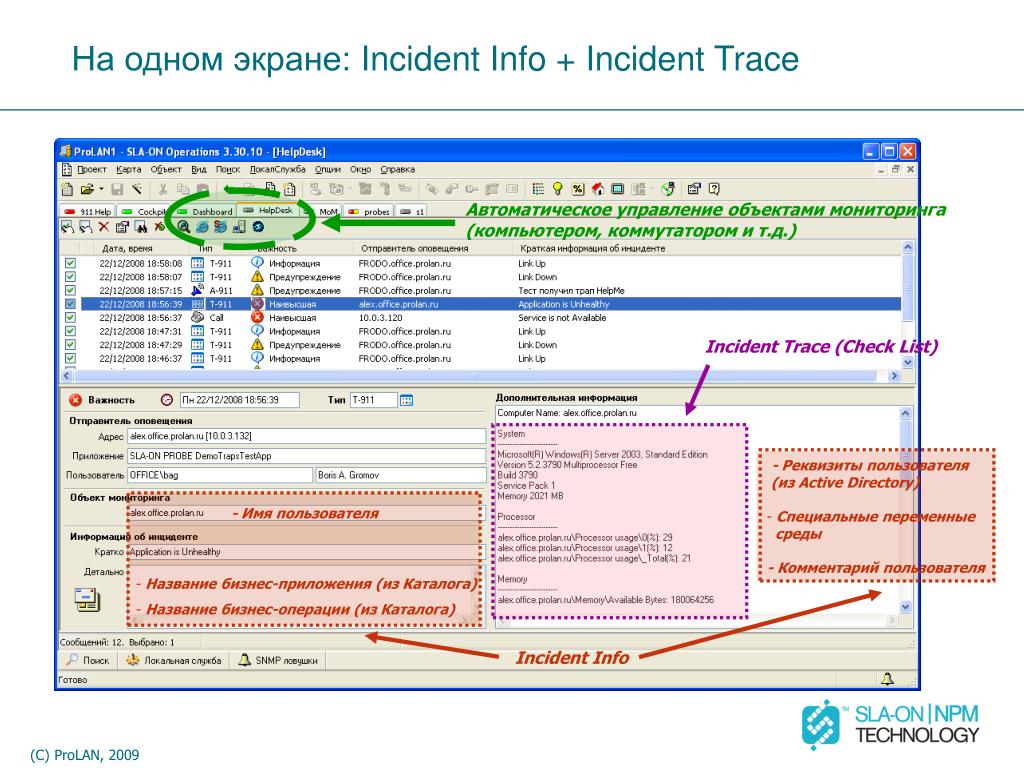Switch to the Cockpit tab
Image resolution: width=1024 pixels, height=768 pixels.
tap(144, 212)
